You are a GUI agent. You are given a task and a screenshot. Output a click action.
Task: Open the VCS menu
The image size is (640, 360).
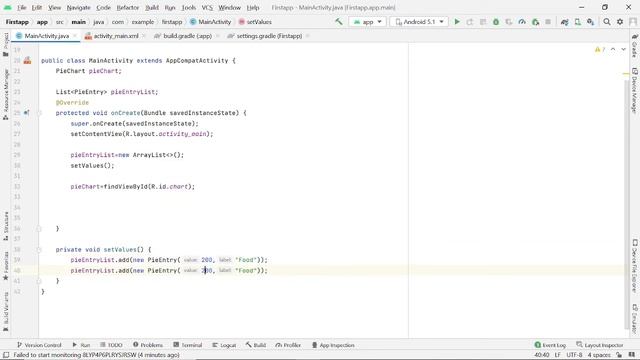tap(207, 7)
